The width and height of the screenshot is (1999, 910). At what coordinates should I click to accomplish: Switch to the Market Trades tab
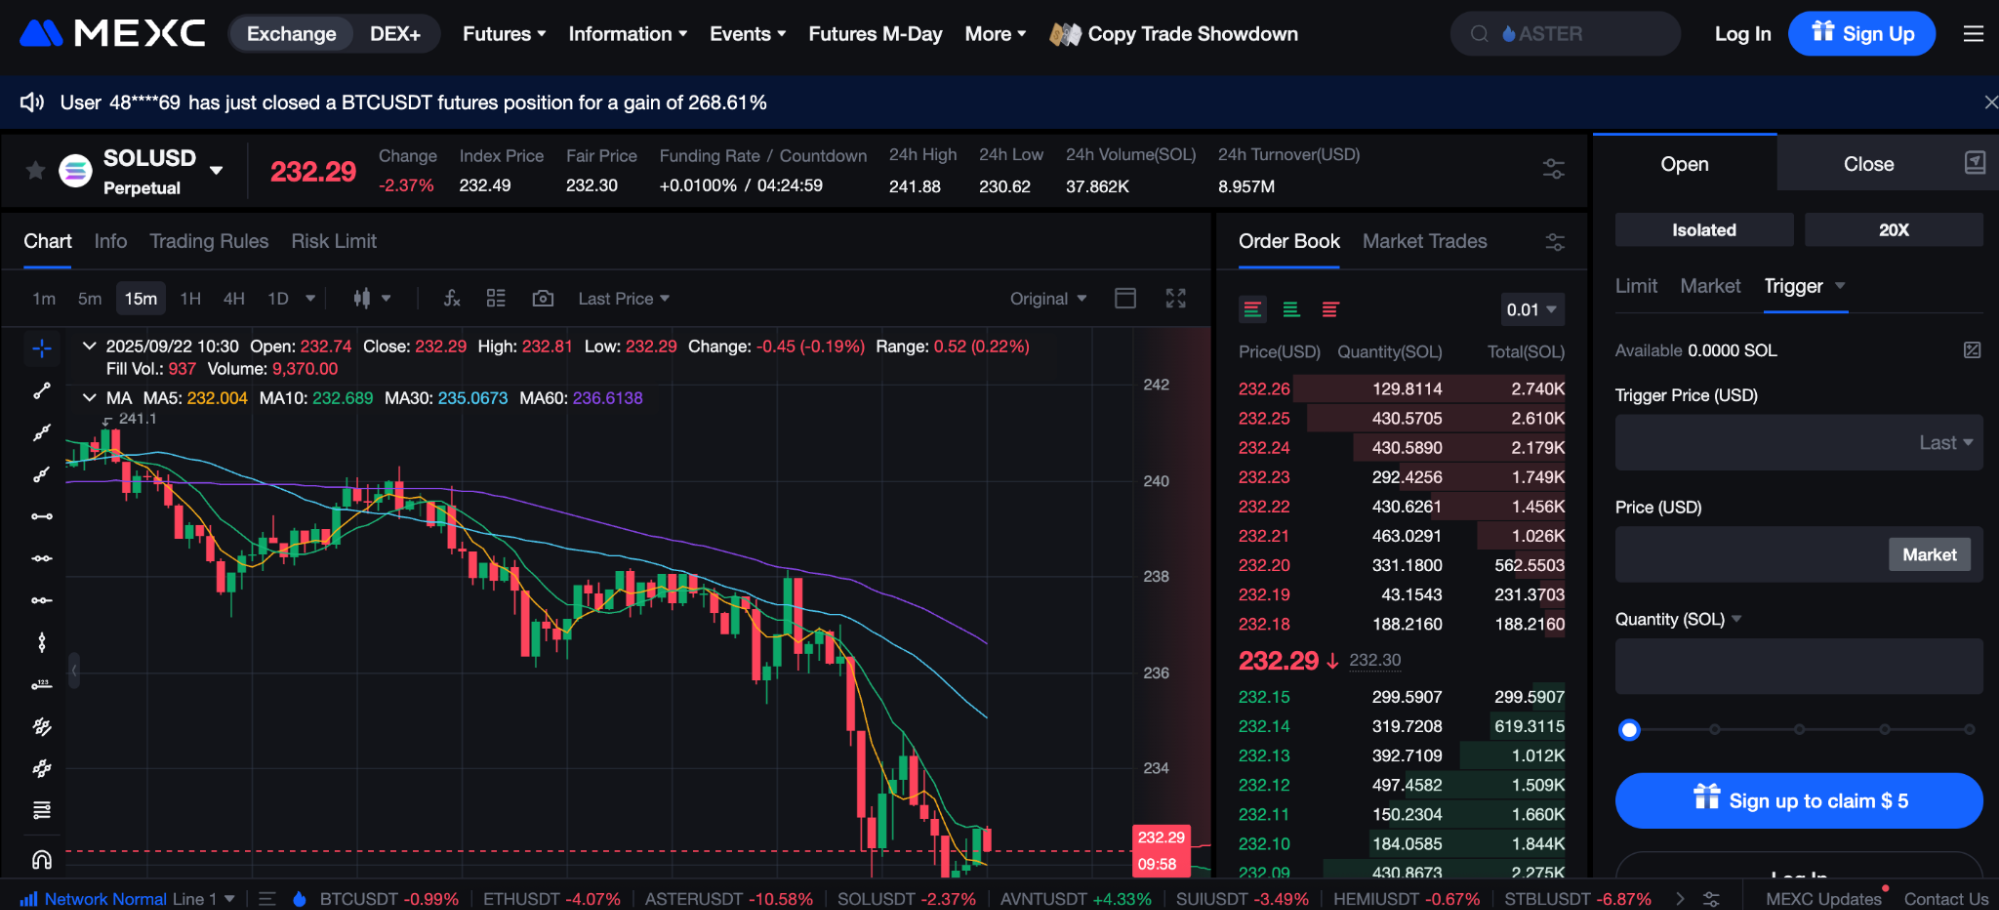(1424, 241)
